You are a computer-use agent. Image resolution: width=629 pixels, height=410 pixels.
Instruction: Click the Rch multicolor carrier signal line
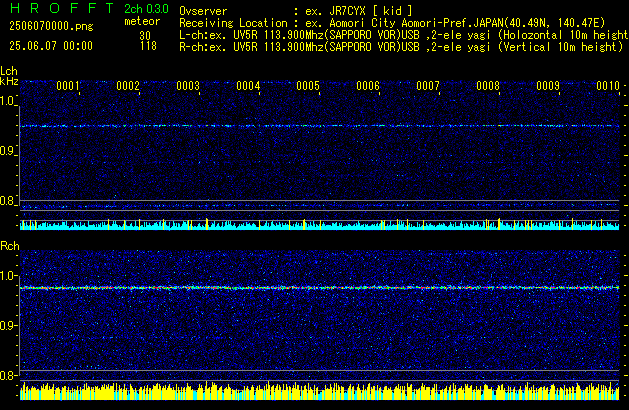tap(319, 288)
